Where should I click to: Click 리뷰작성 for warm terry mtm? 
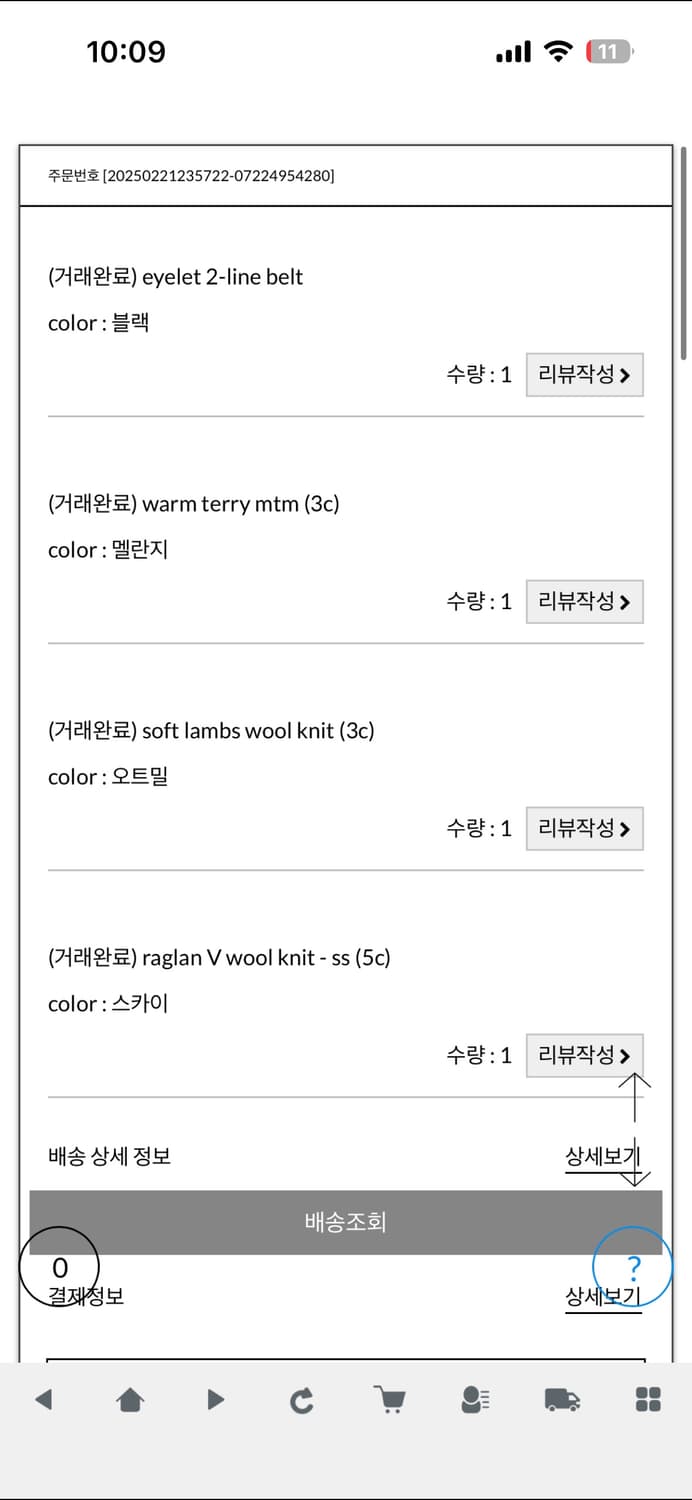(585, 602)
